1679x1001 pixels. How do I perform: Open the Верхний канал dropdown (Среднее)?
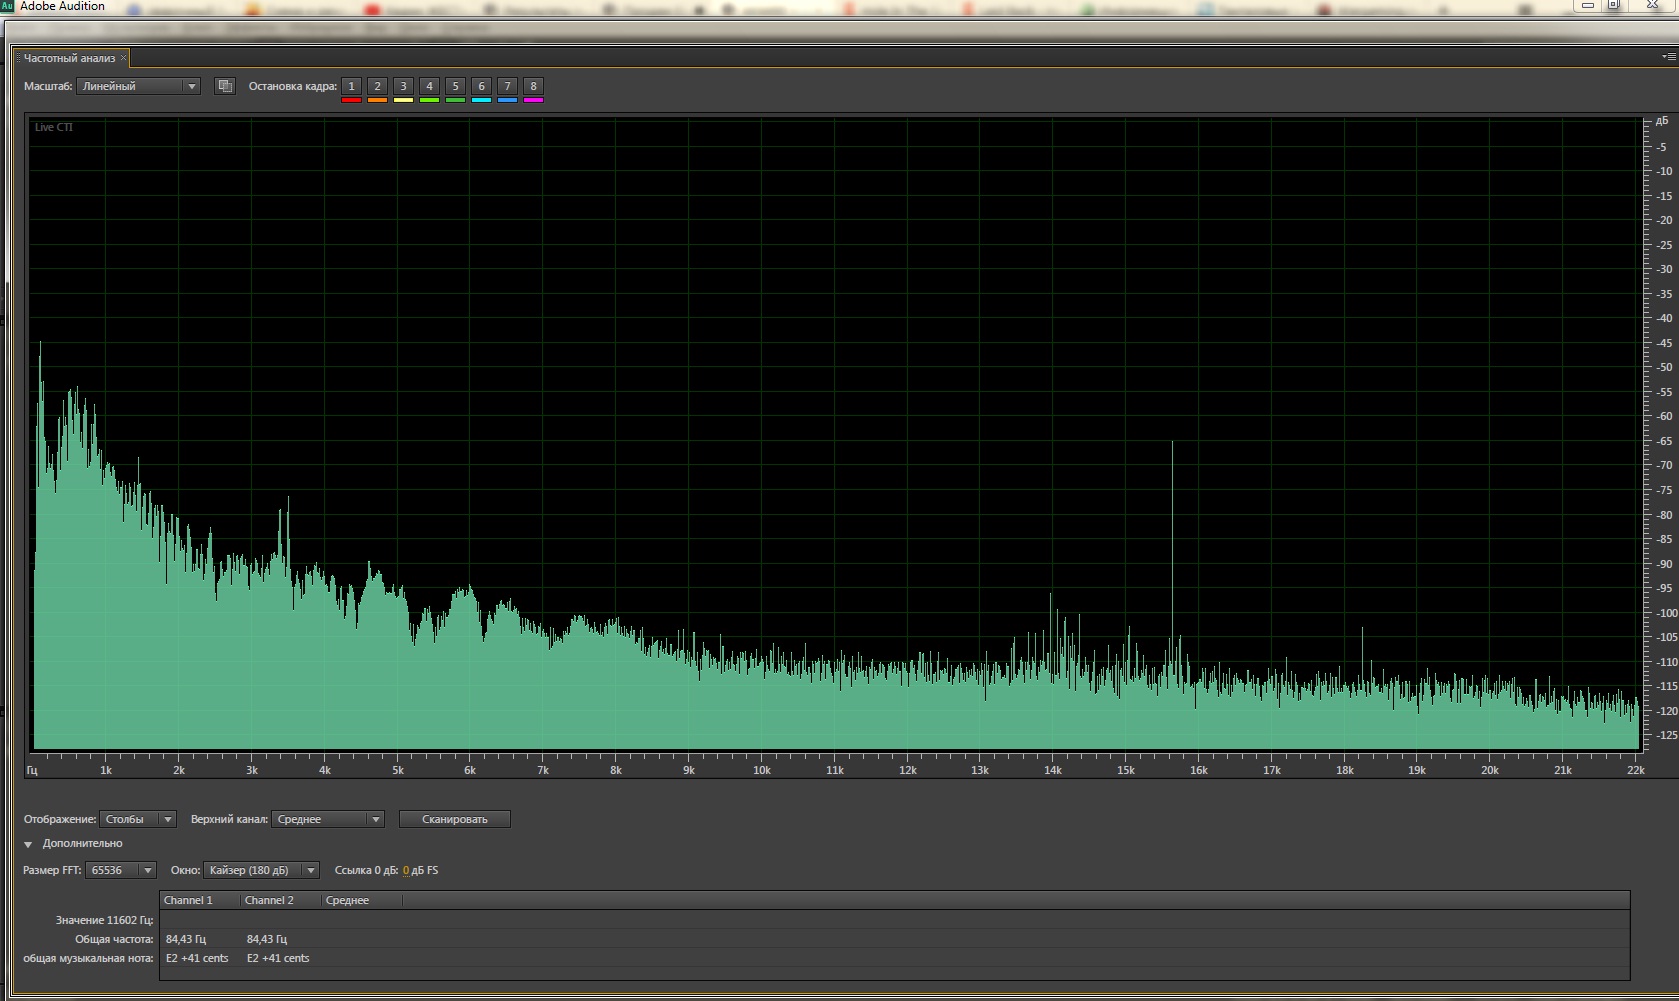point(328,819)
